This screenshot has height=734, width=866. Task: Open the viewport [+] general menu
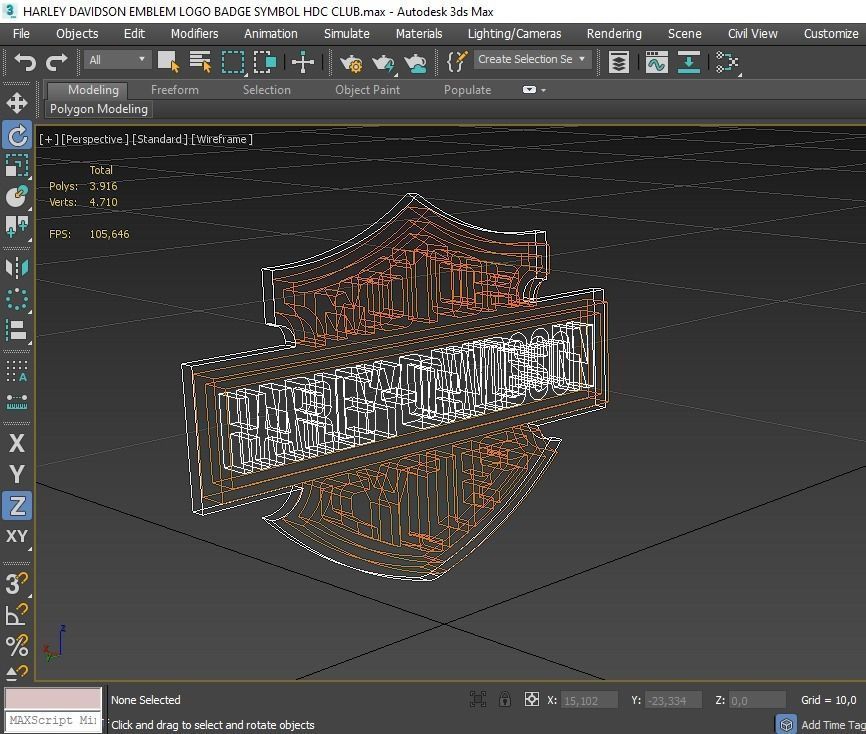[x=49, y=139]
